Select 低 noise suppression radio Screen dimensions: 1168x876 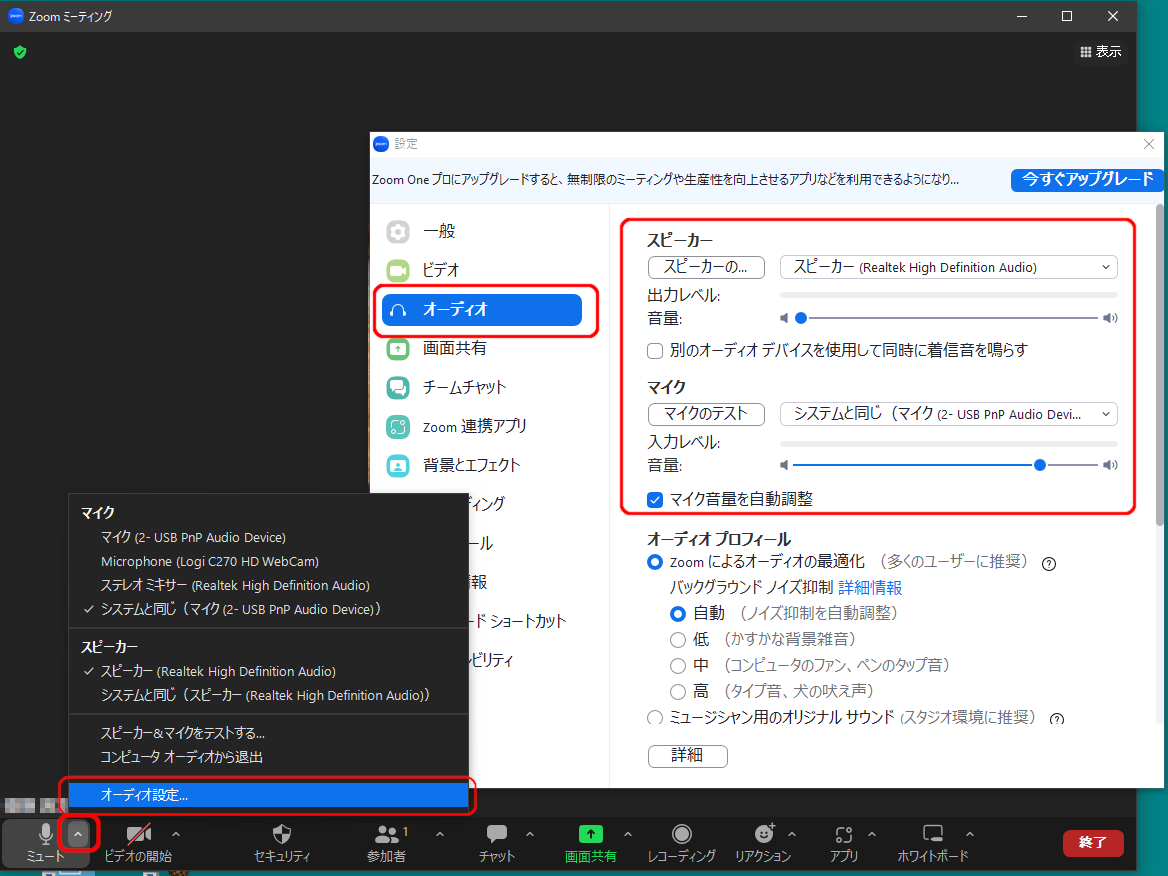click(x=677, y=640)
